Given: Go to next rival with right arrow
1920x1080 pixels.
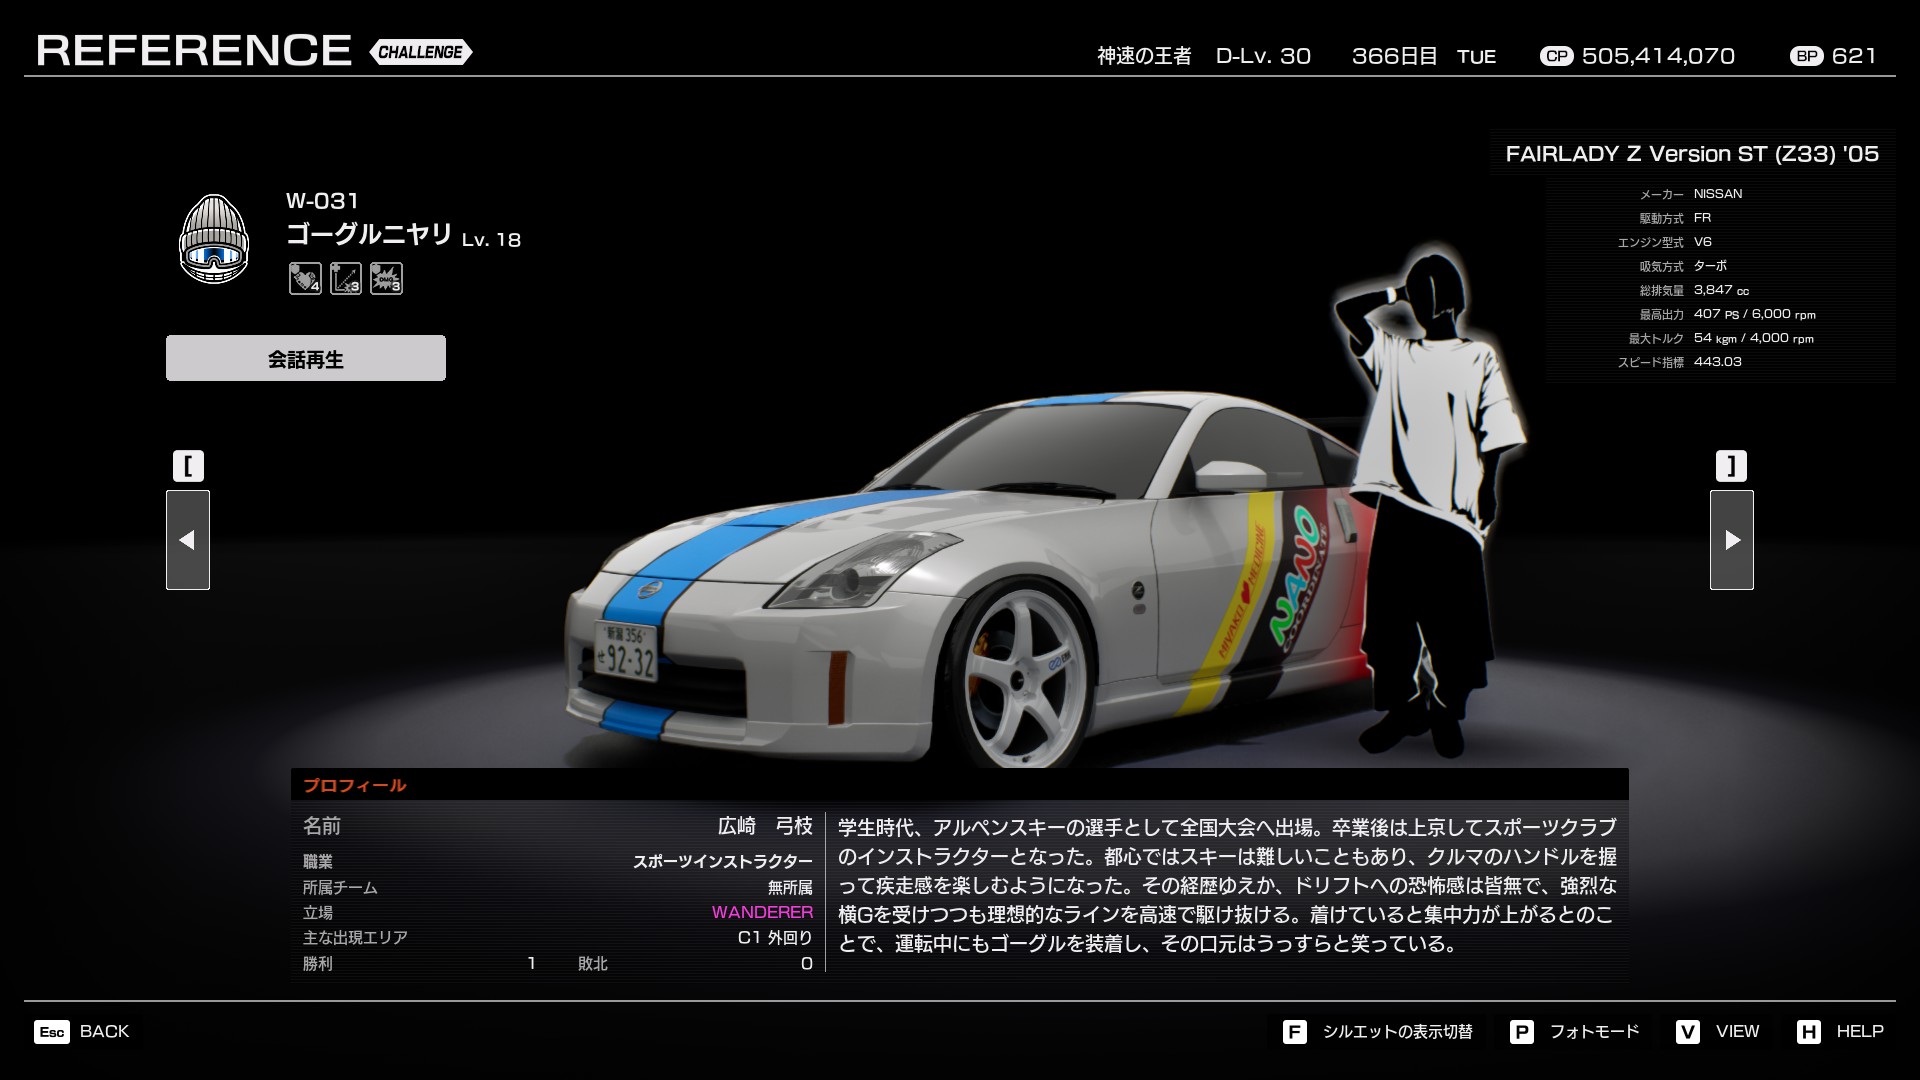Looking at the screenshot, I should click(x=1731, y=540).
